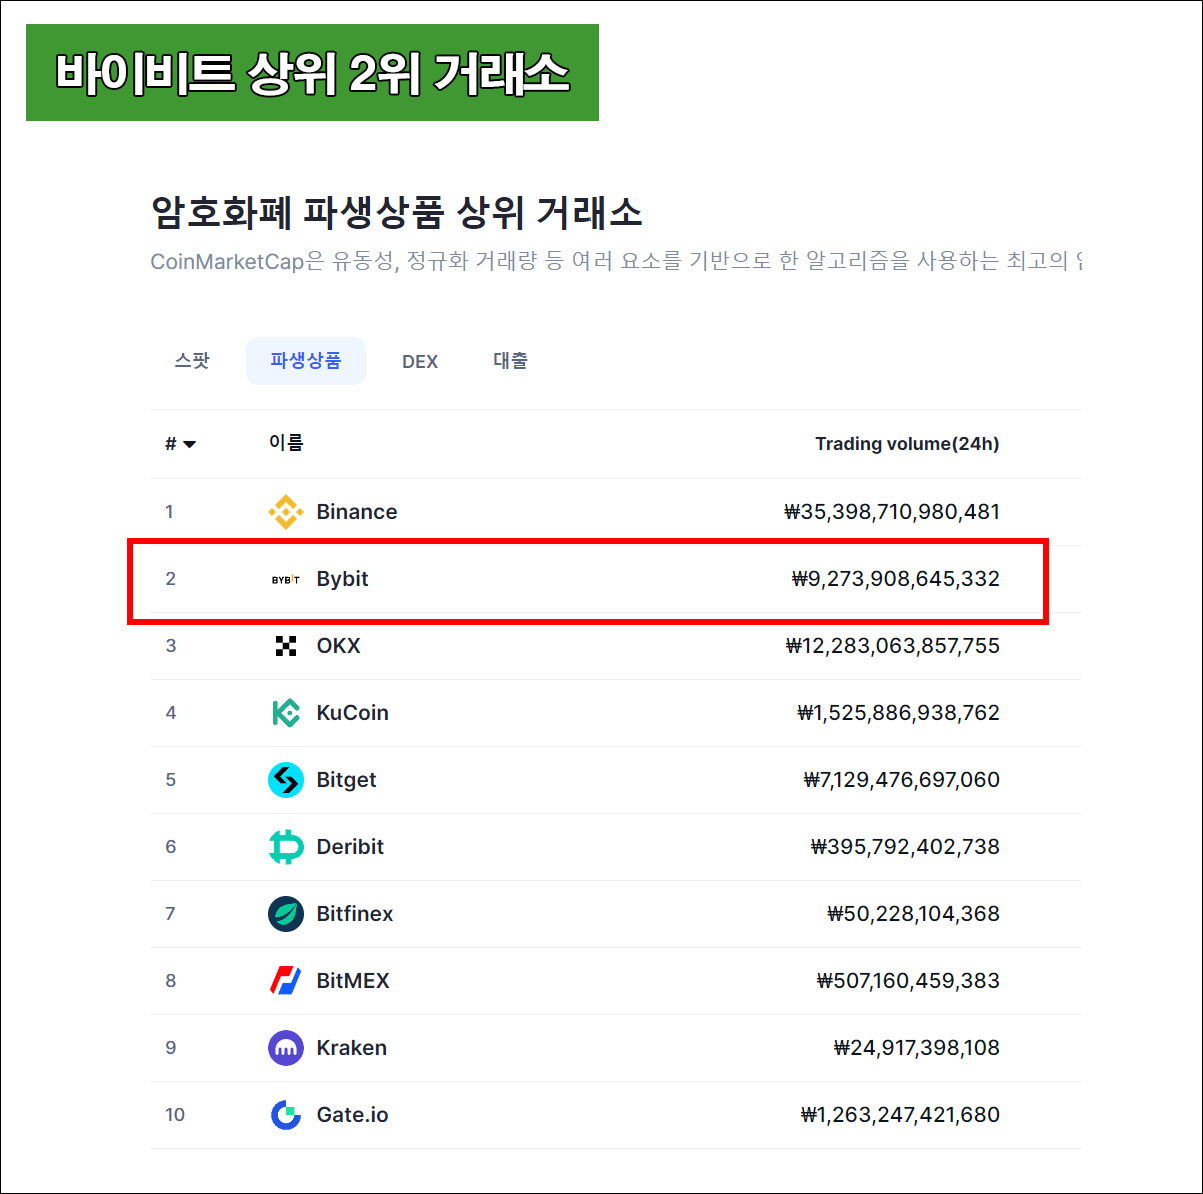Open the Gate.io exchange link
1203x1194 pixels.
(x=353, y=1115)
